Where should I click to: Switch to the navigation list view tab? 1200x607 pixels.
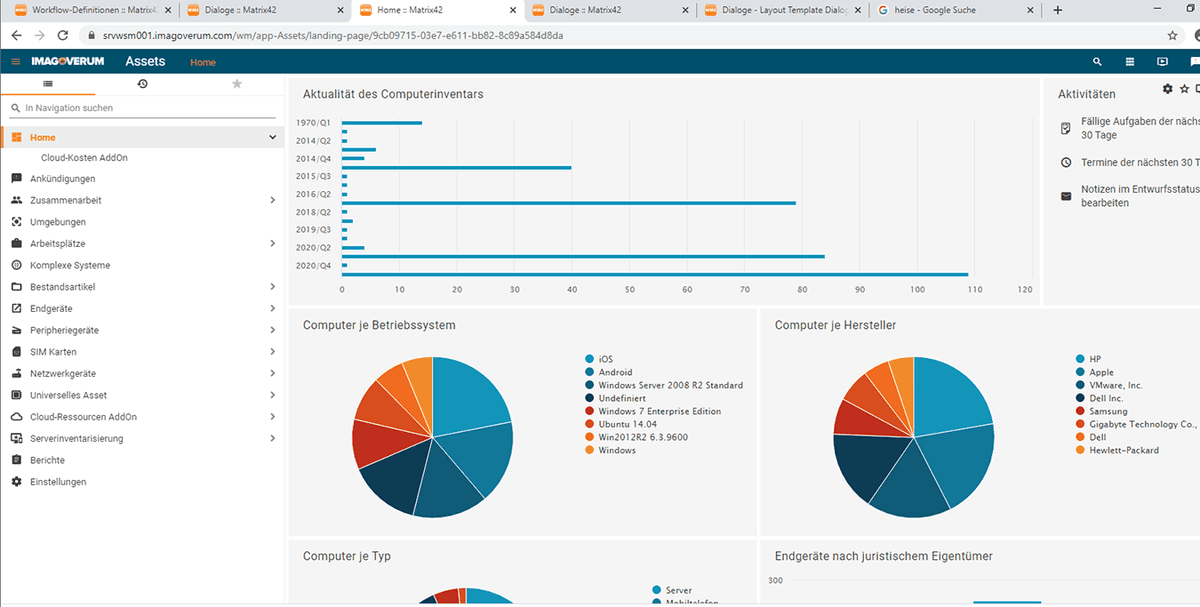coord(48,84)
